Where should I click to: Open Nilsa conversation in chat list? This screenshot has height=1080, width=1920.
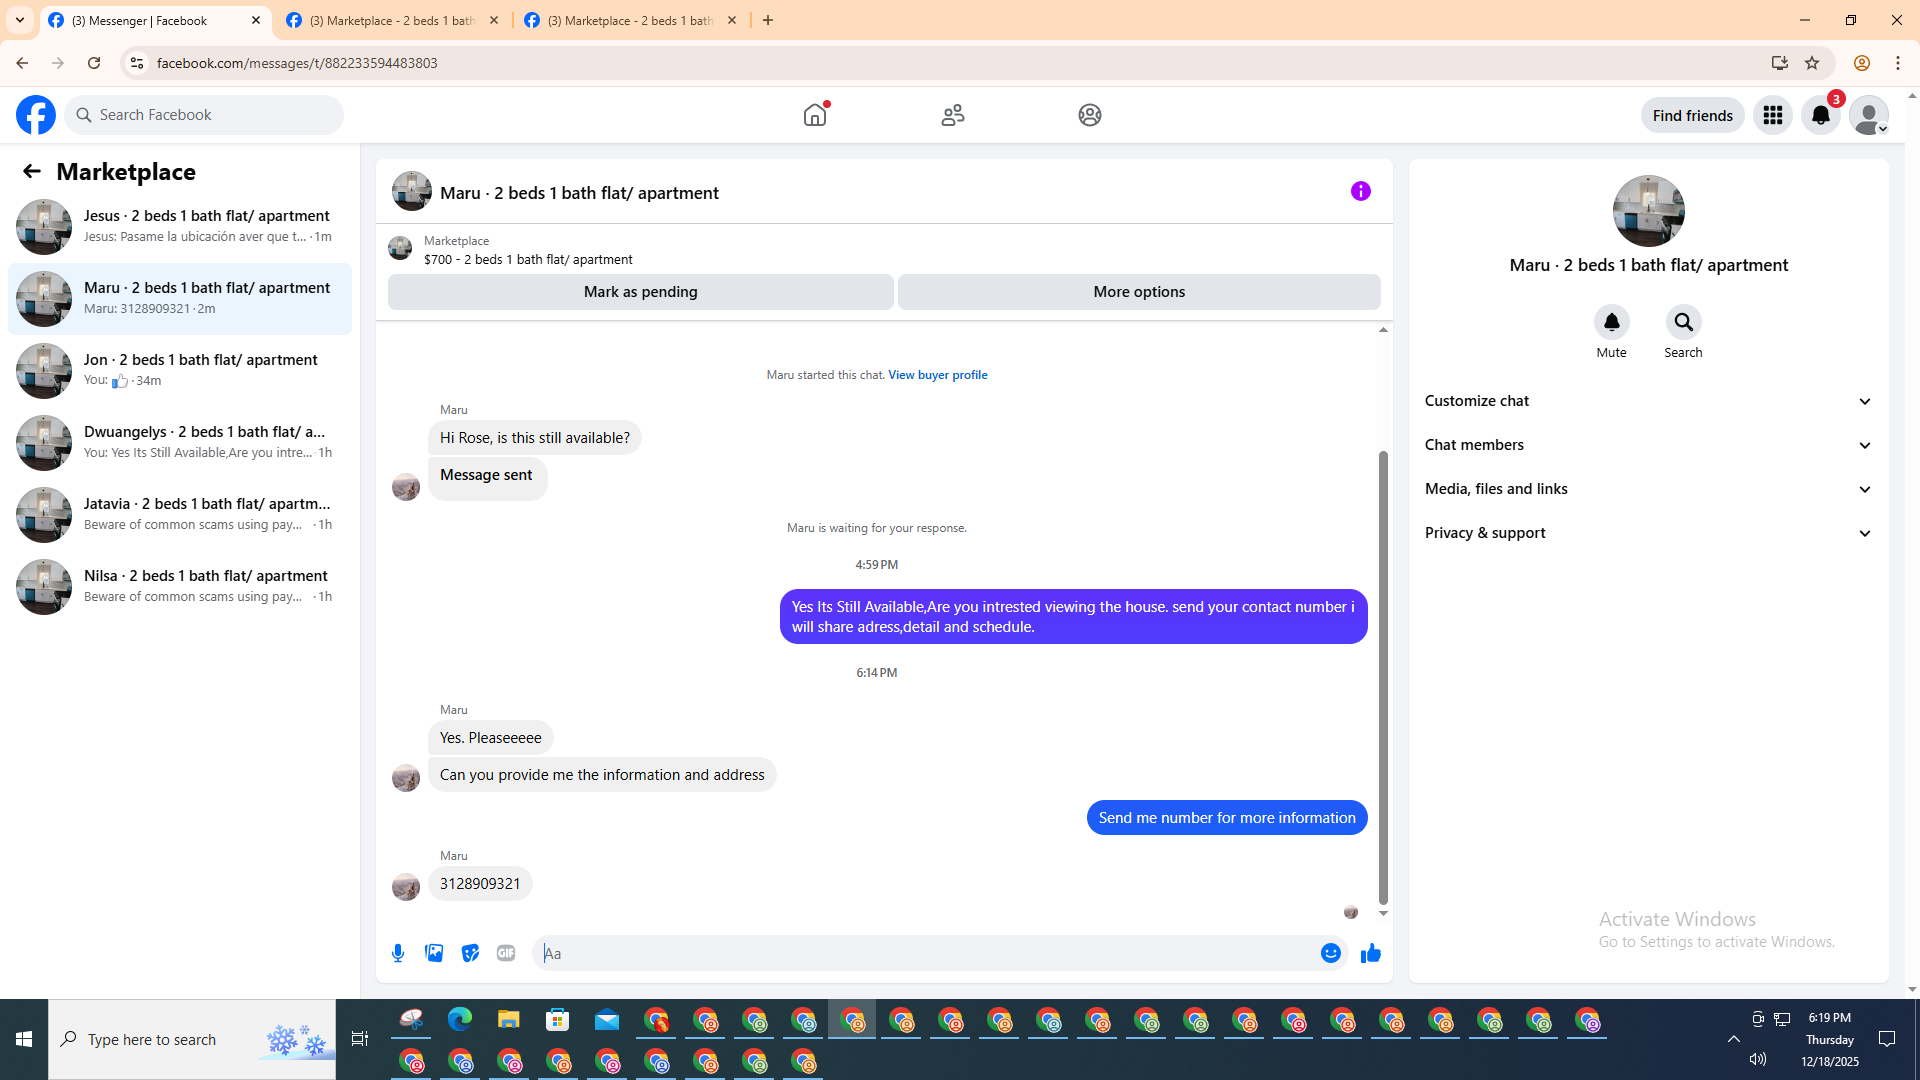click(180, 587)
